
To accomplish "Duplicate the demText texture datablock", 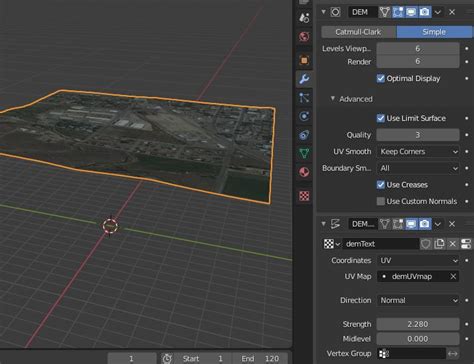I will (x=439, y=244).
